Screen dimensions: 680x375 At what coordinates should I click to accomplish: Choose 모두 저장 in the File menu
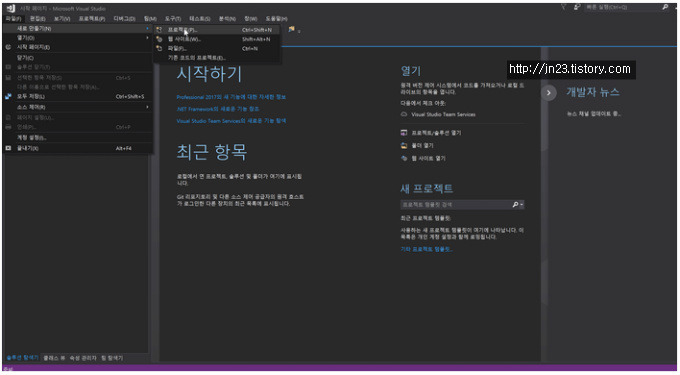(78, 96)
